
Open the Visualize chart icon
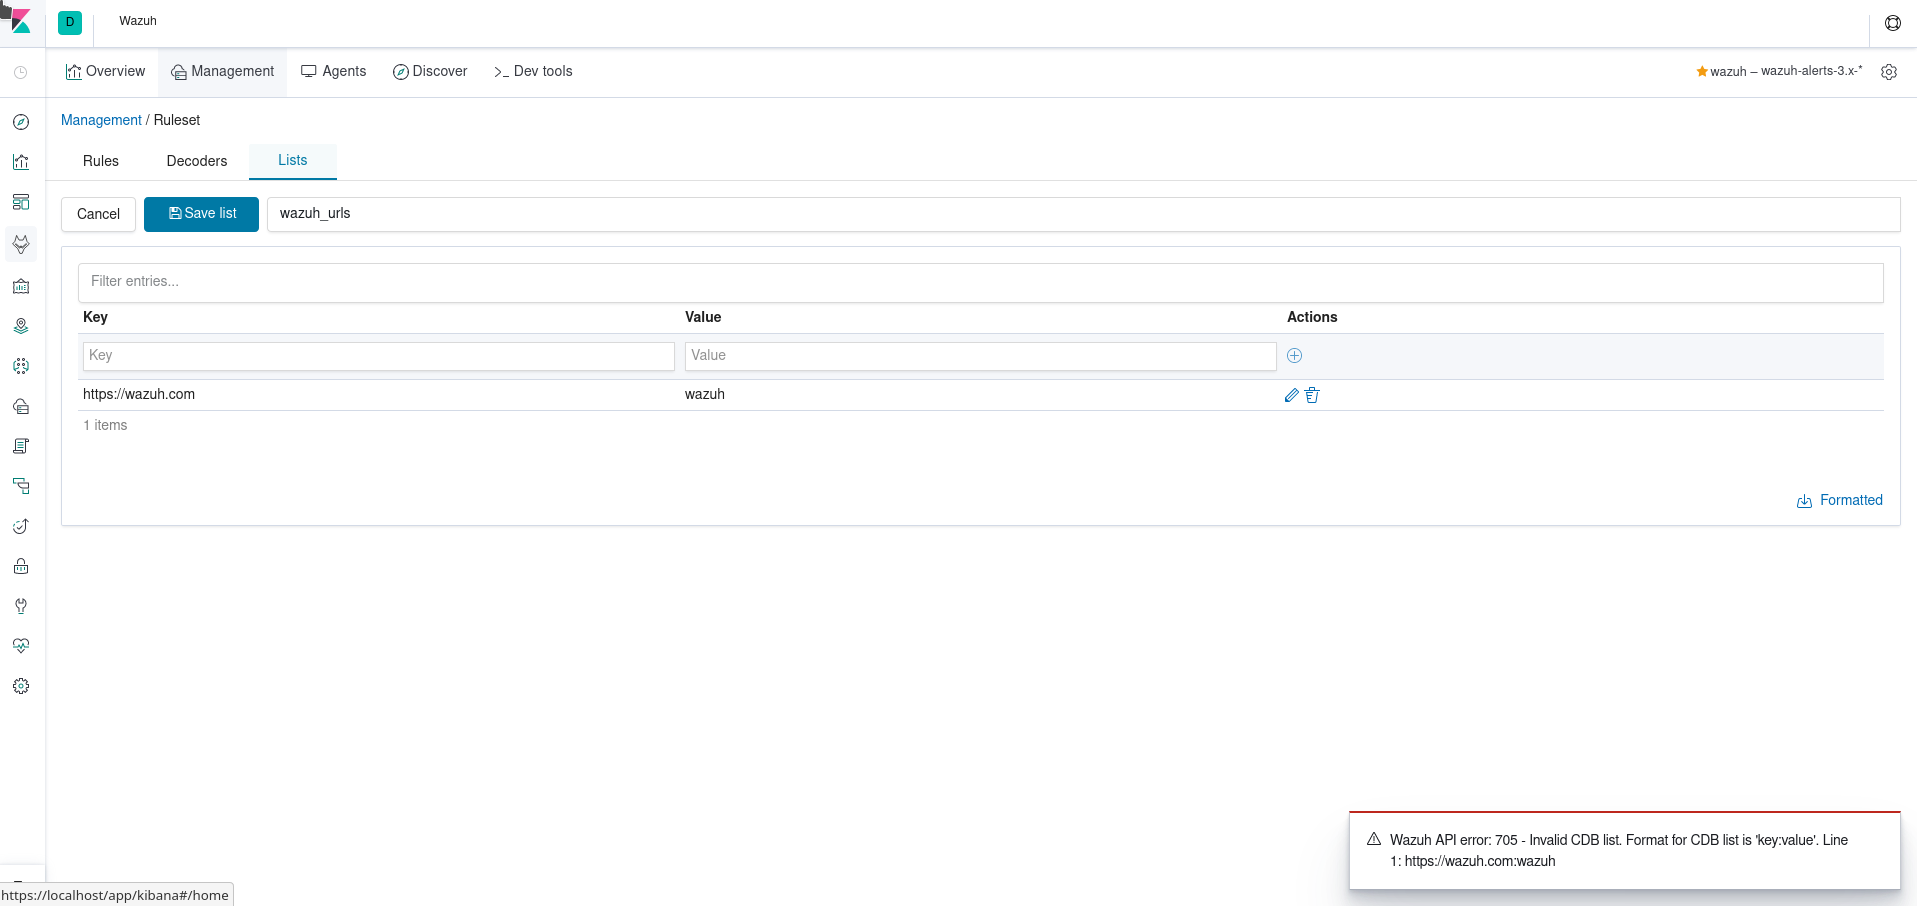click(20, 161)
